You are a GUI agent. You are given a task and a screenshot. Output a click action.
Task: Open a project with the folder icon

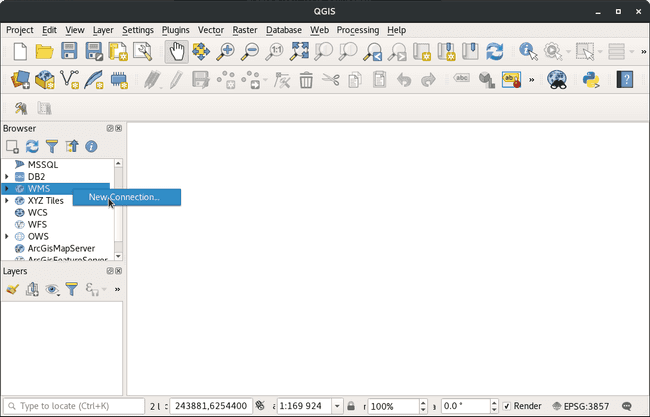[x=44, y=52]
